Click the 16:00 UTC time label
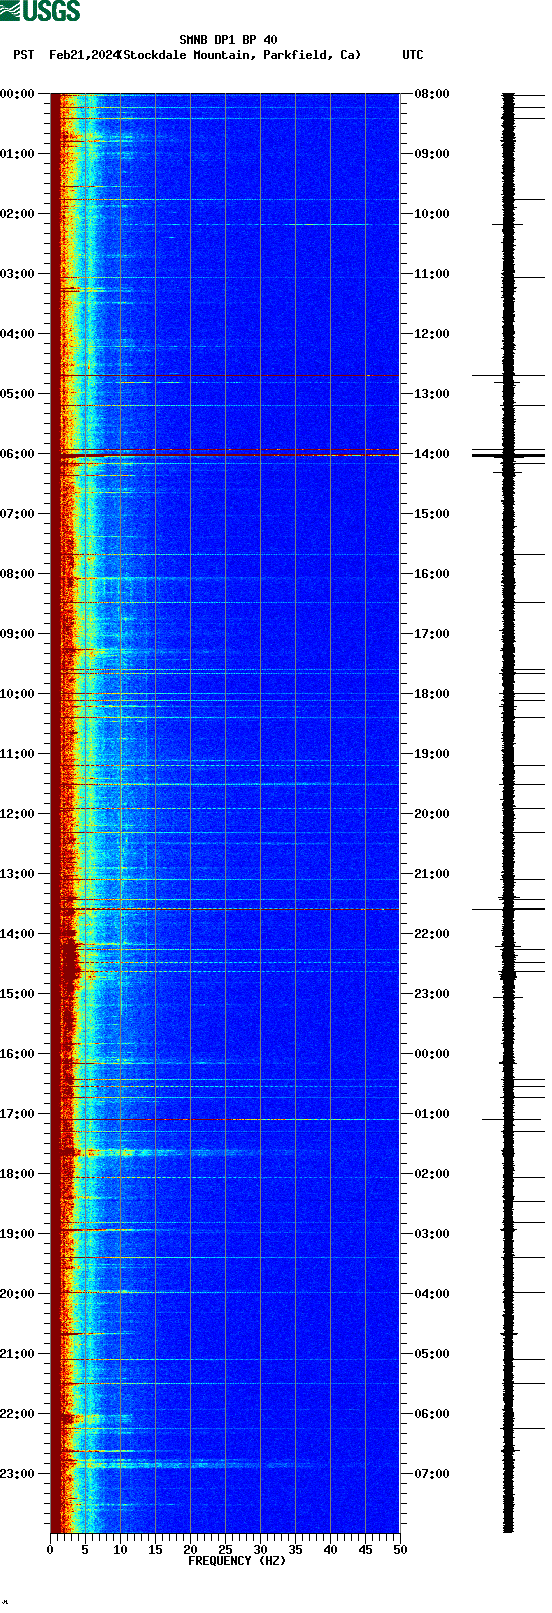552x1613 pixels. pos(432,574)
